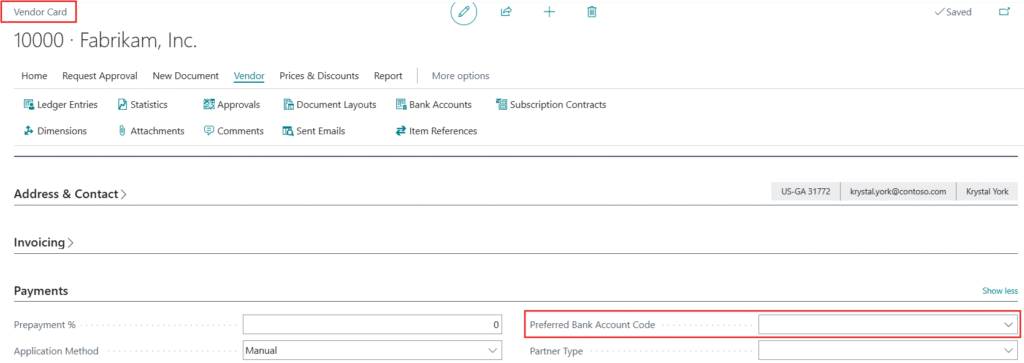1024x363 pixels.
Task: Click the Saved status indicator
Action: (x=953, y=12)
